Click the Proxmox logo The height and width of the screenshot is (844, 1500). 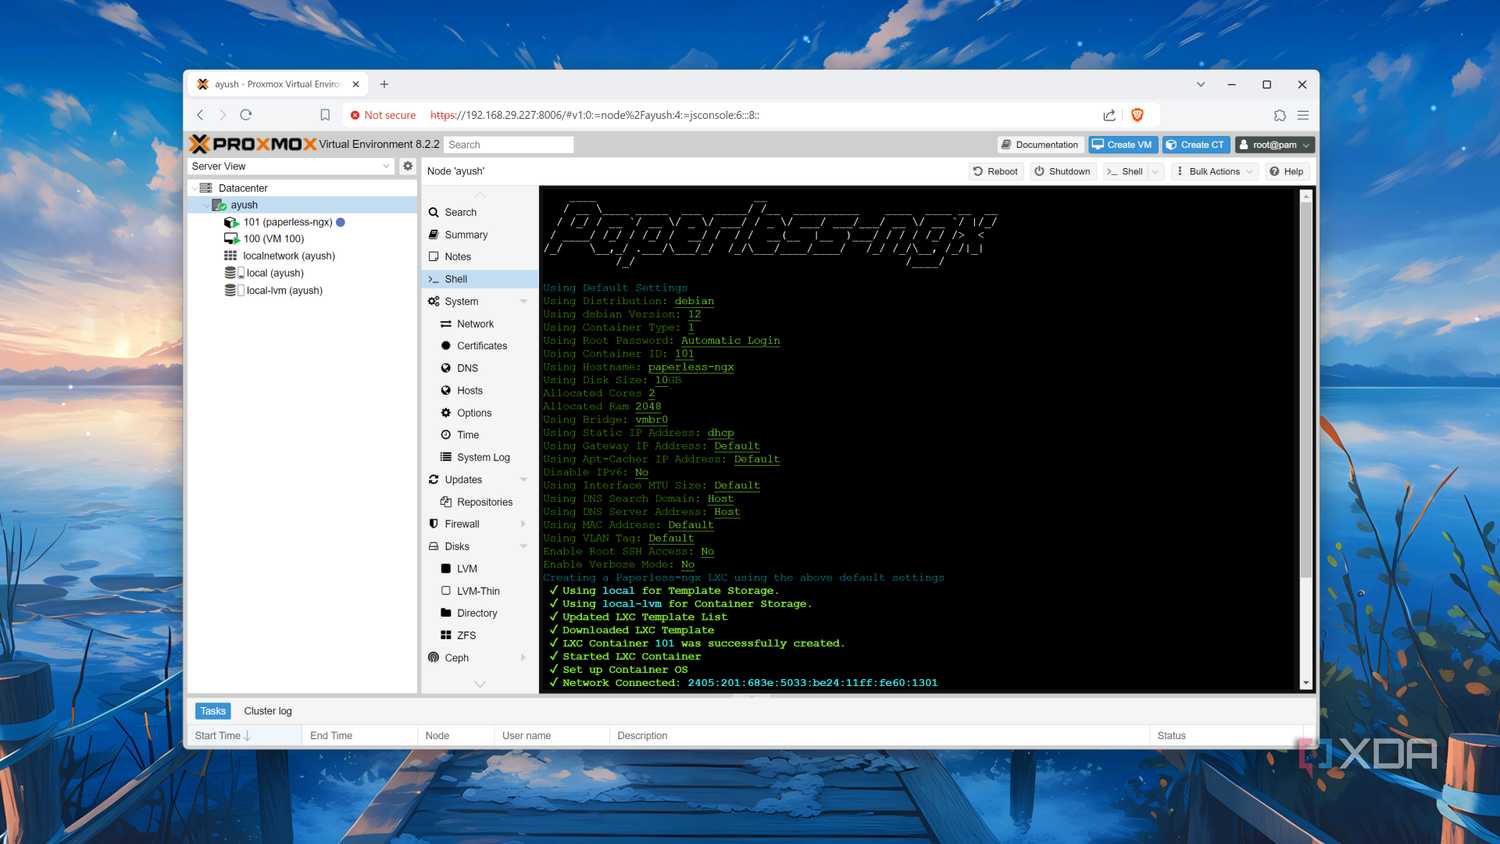point(253,144)
